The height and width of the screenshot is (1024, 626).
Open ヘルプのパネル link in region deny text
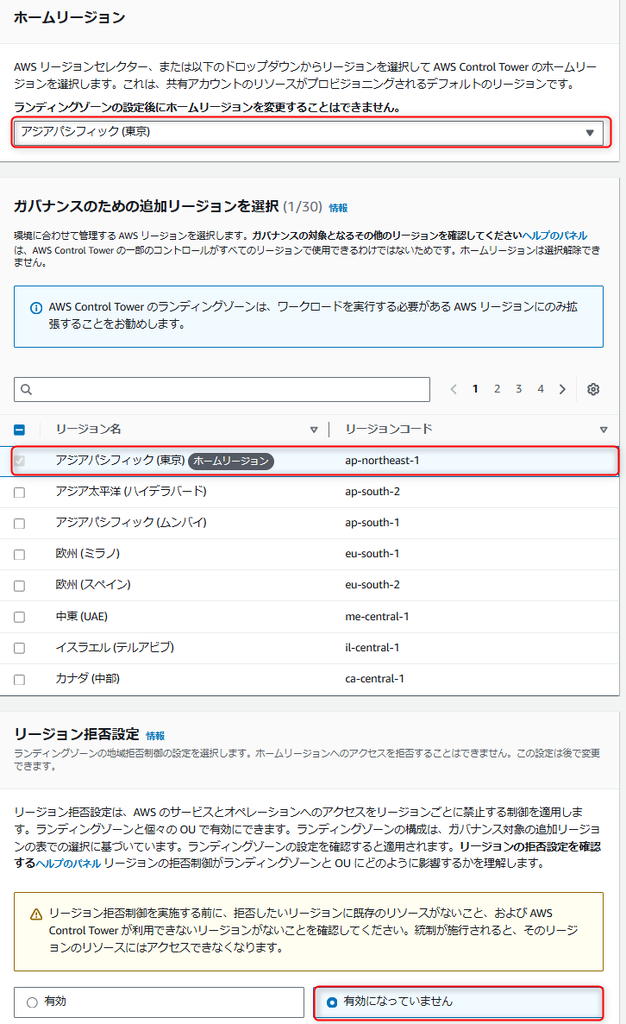coord(69,863)
